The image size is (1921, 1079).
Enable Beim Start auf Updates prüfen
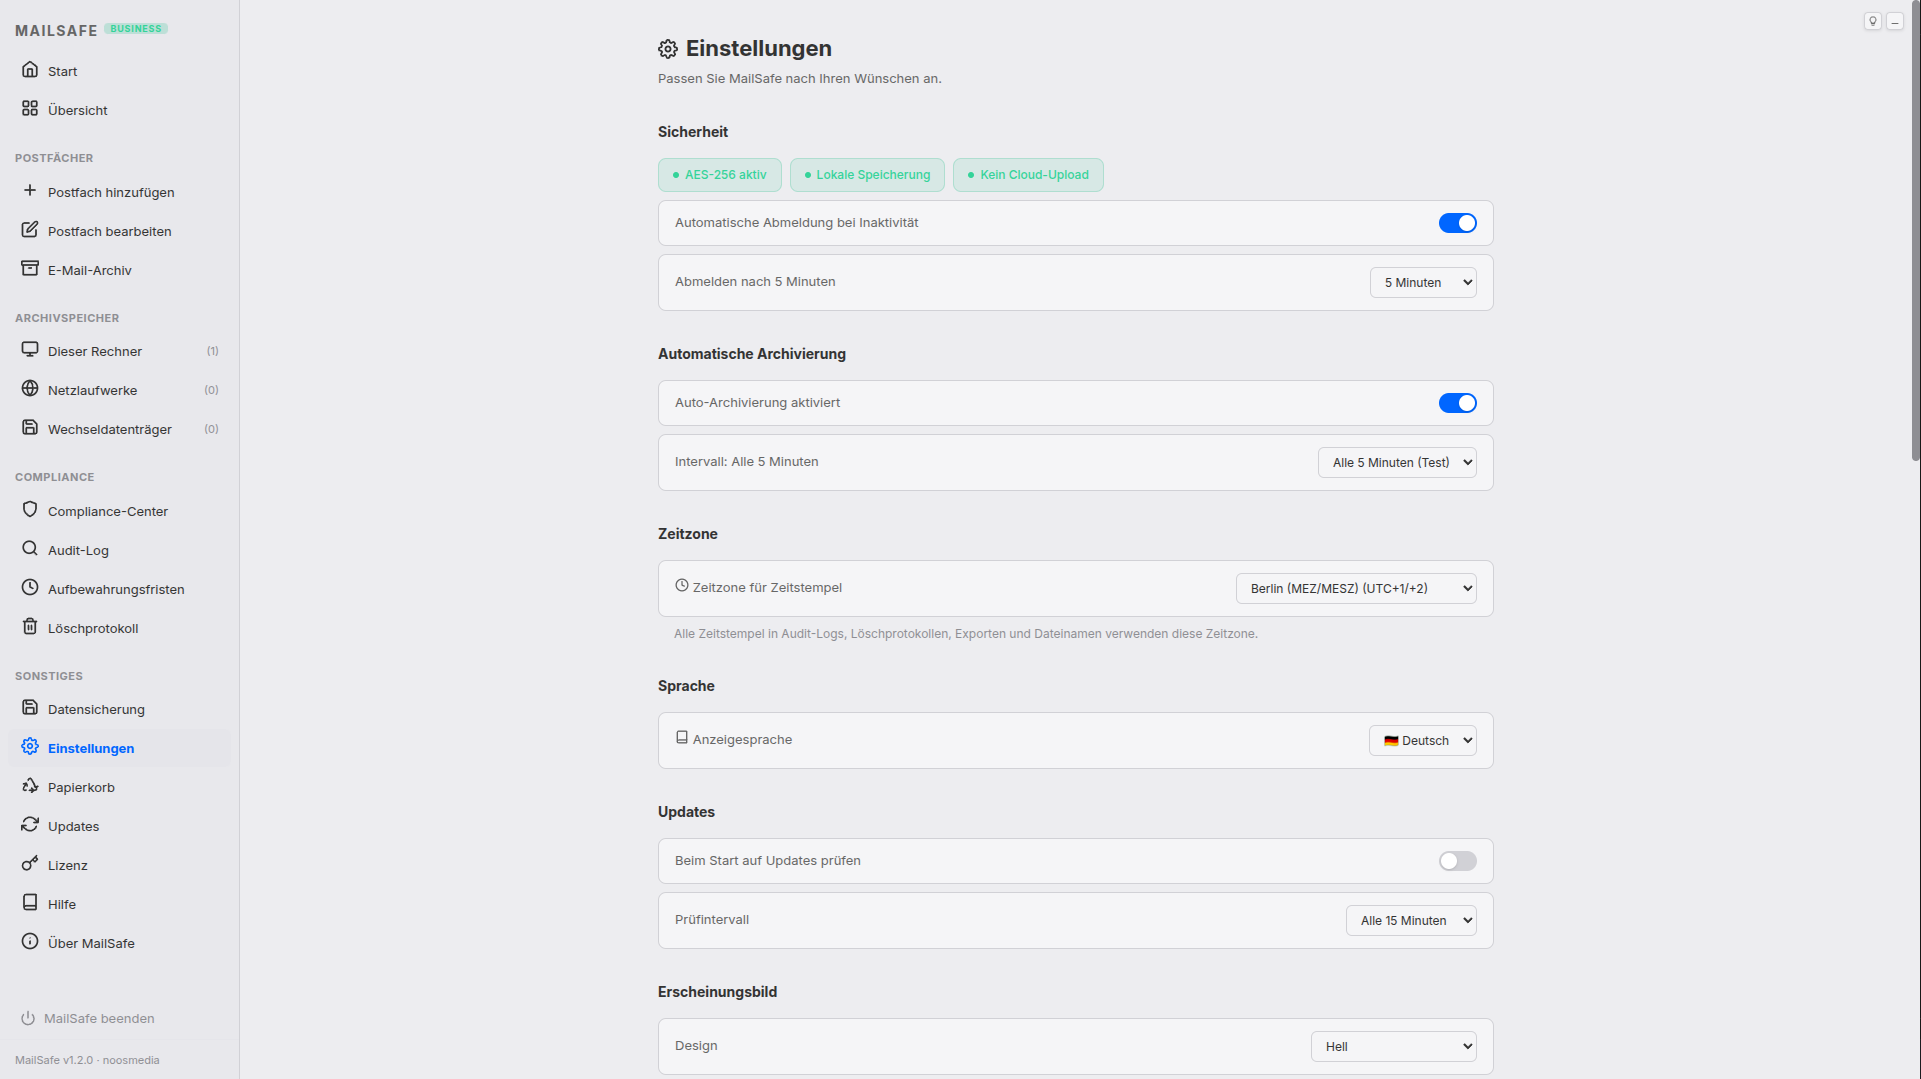tap(1457, 860)
